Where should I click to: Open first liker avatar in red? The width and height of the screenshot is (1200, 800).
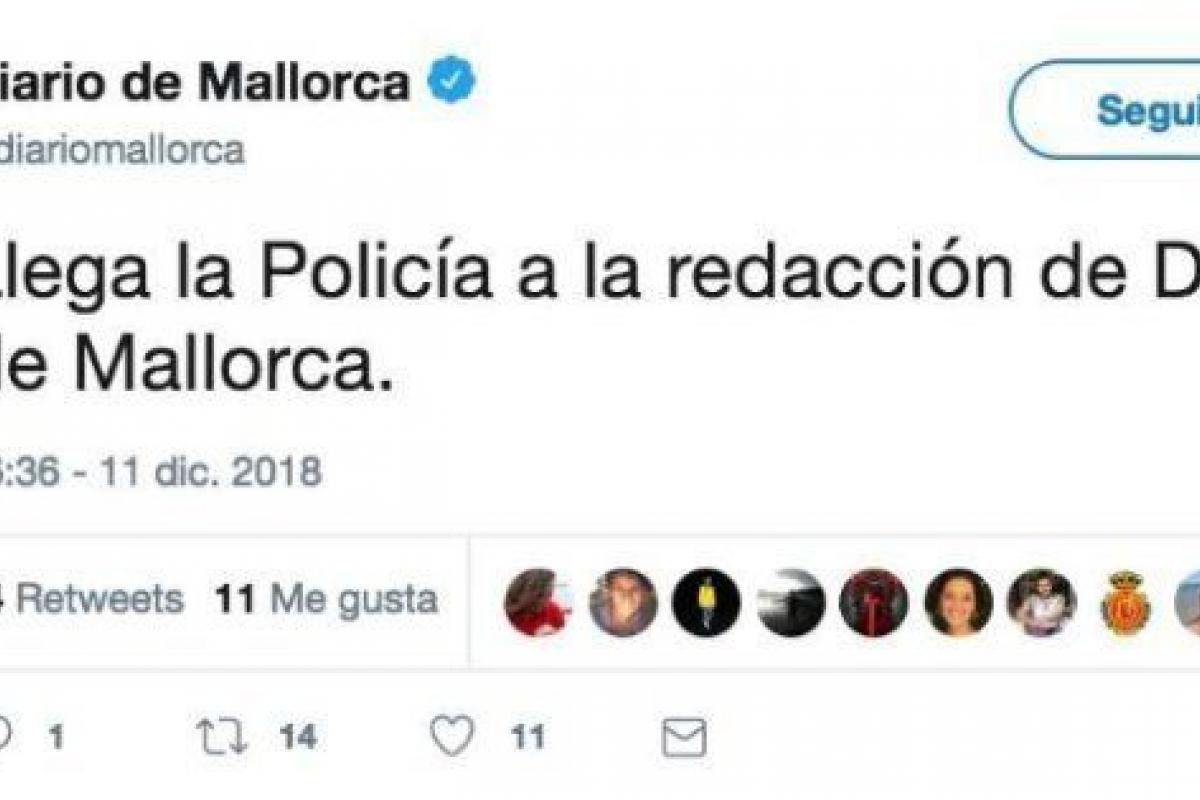point(538,602)
